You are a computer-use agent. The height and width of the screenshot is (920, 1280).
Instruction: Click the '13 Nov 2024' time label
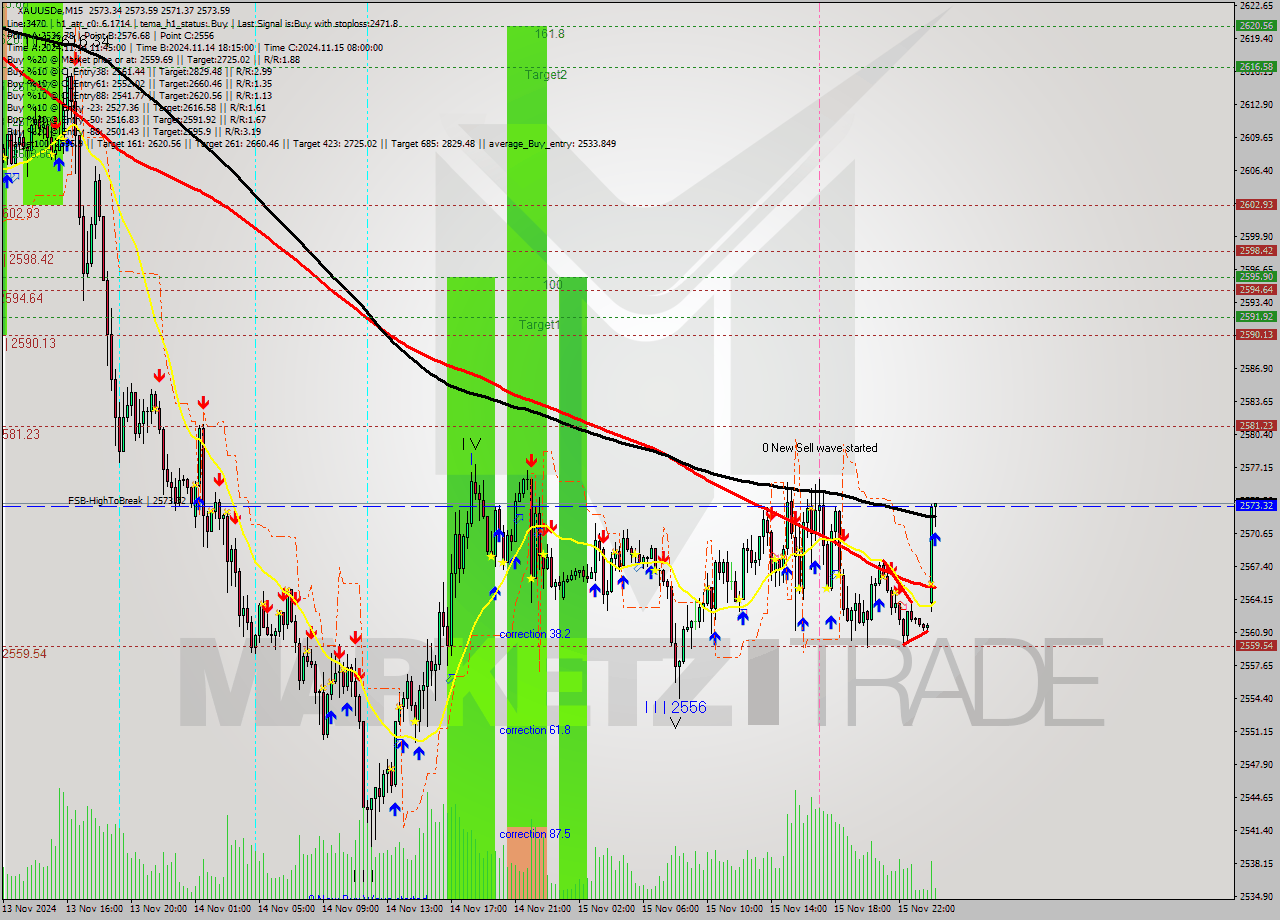click(29, 909)
